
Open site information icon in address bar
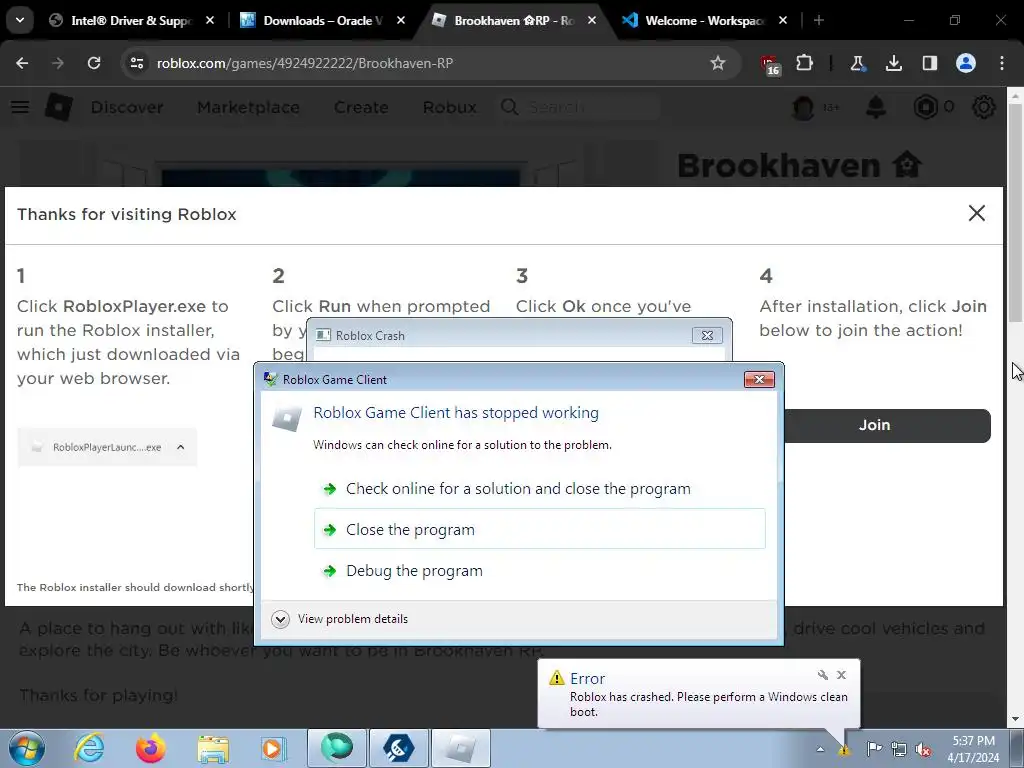tap(136, 63)
